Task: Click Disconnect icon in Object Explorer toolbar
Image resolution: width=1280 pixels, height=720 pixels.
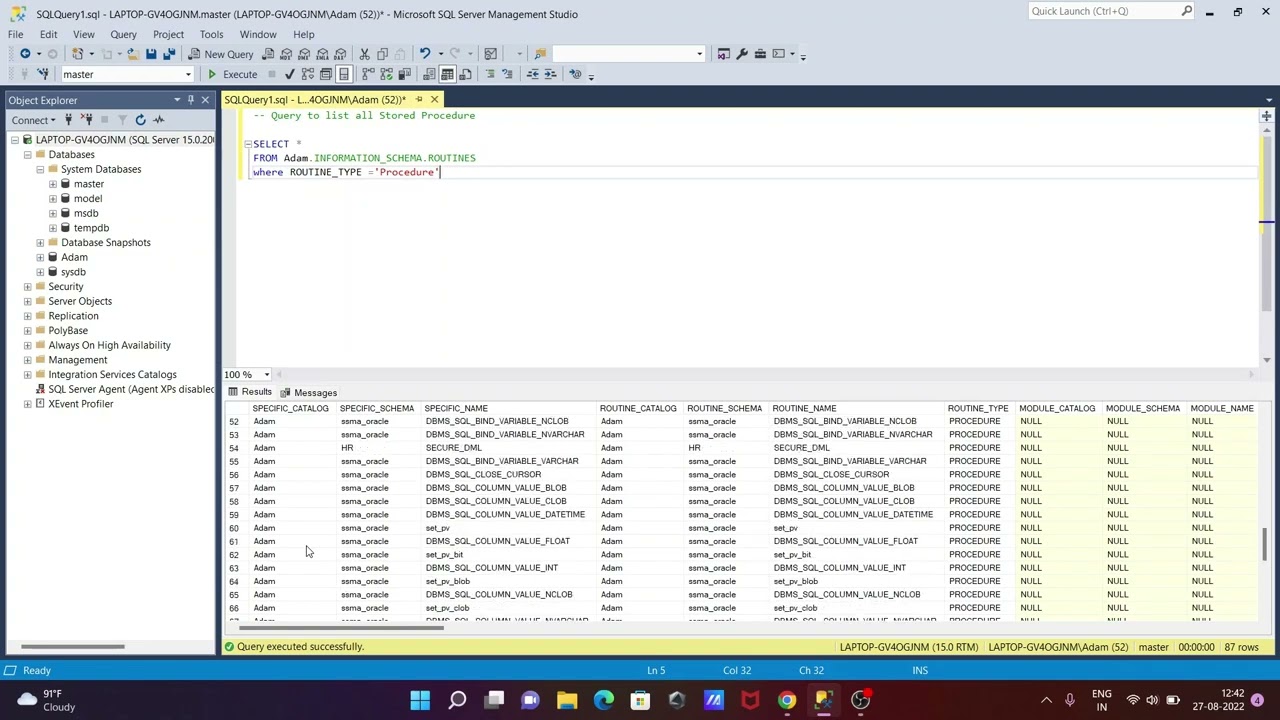Action: [x=86, y=120]
